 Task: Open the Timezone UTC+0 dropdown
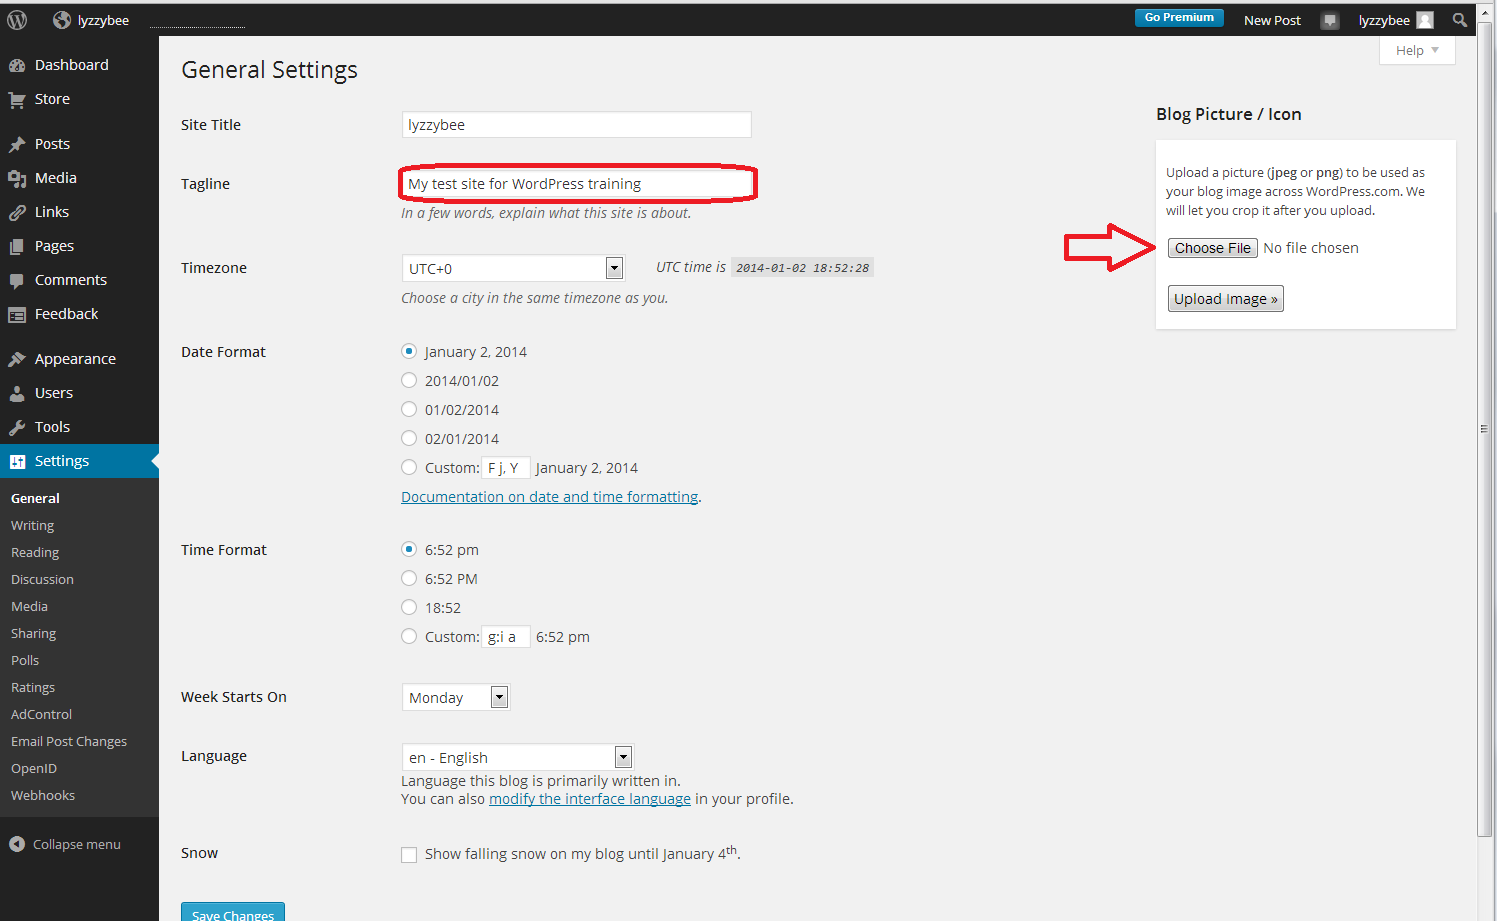512,268
